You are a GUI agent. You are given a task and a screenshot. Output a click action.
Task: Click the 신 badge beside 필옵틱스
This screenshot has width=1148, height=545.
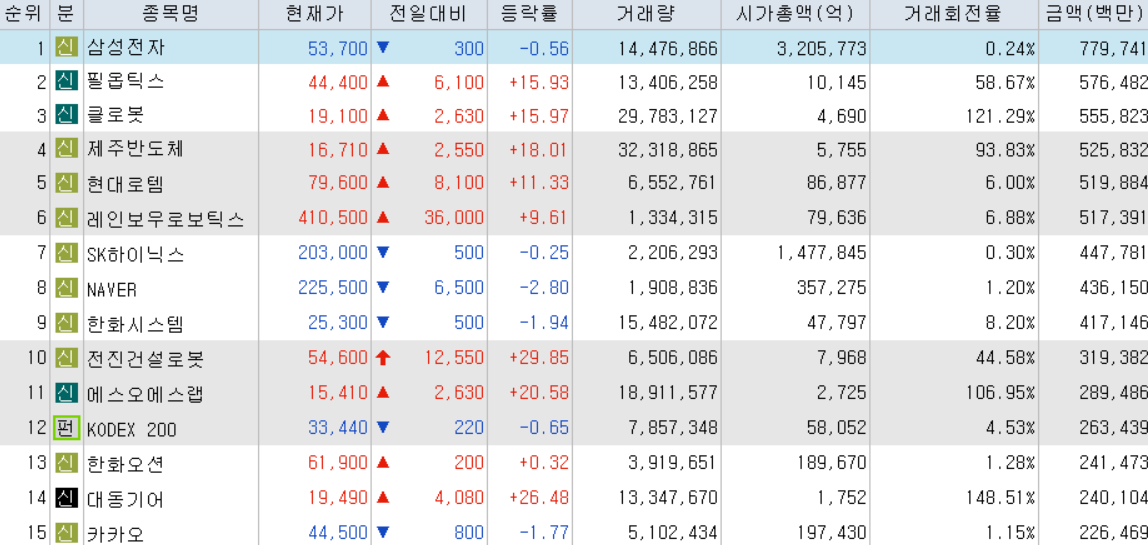[66, 82]
